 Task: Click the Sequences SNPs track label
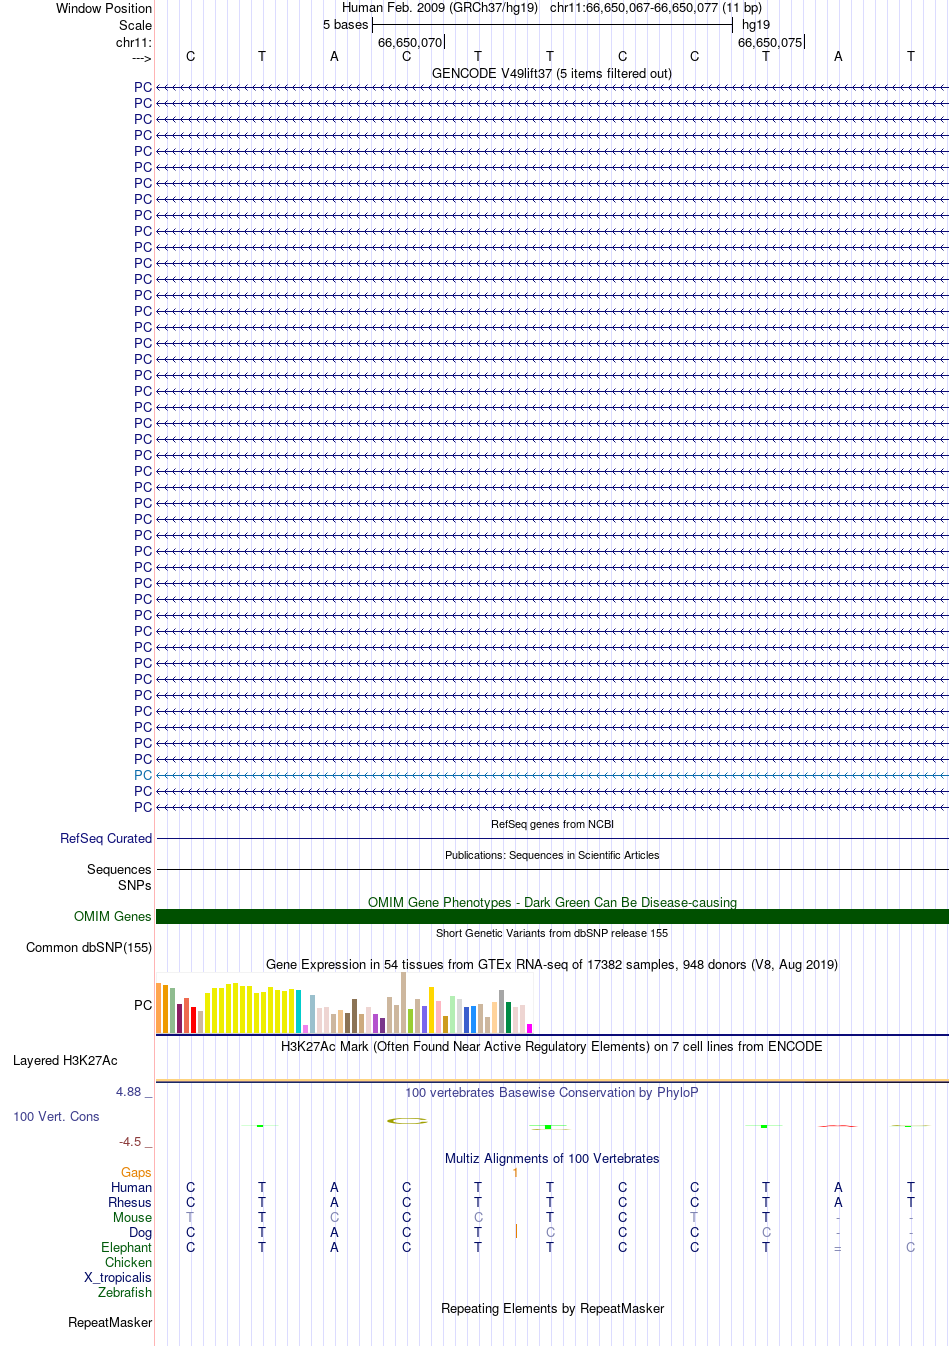[x=119, y=877]
